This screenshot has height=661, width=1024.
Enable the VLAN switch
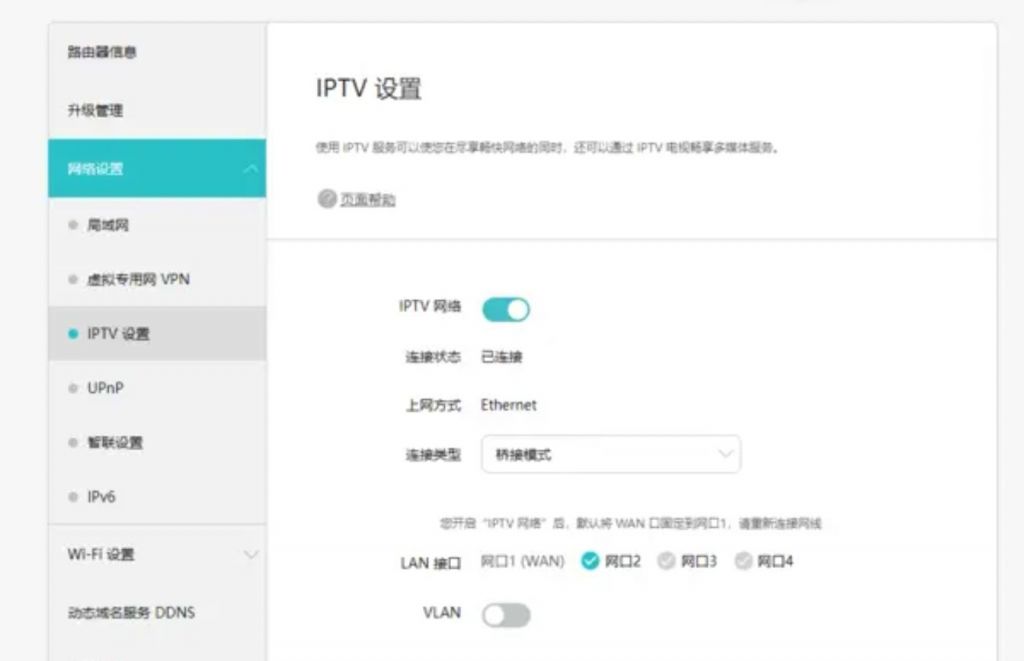pos(507,613)
